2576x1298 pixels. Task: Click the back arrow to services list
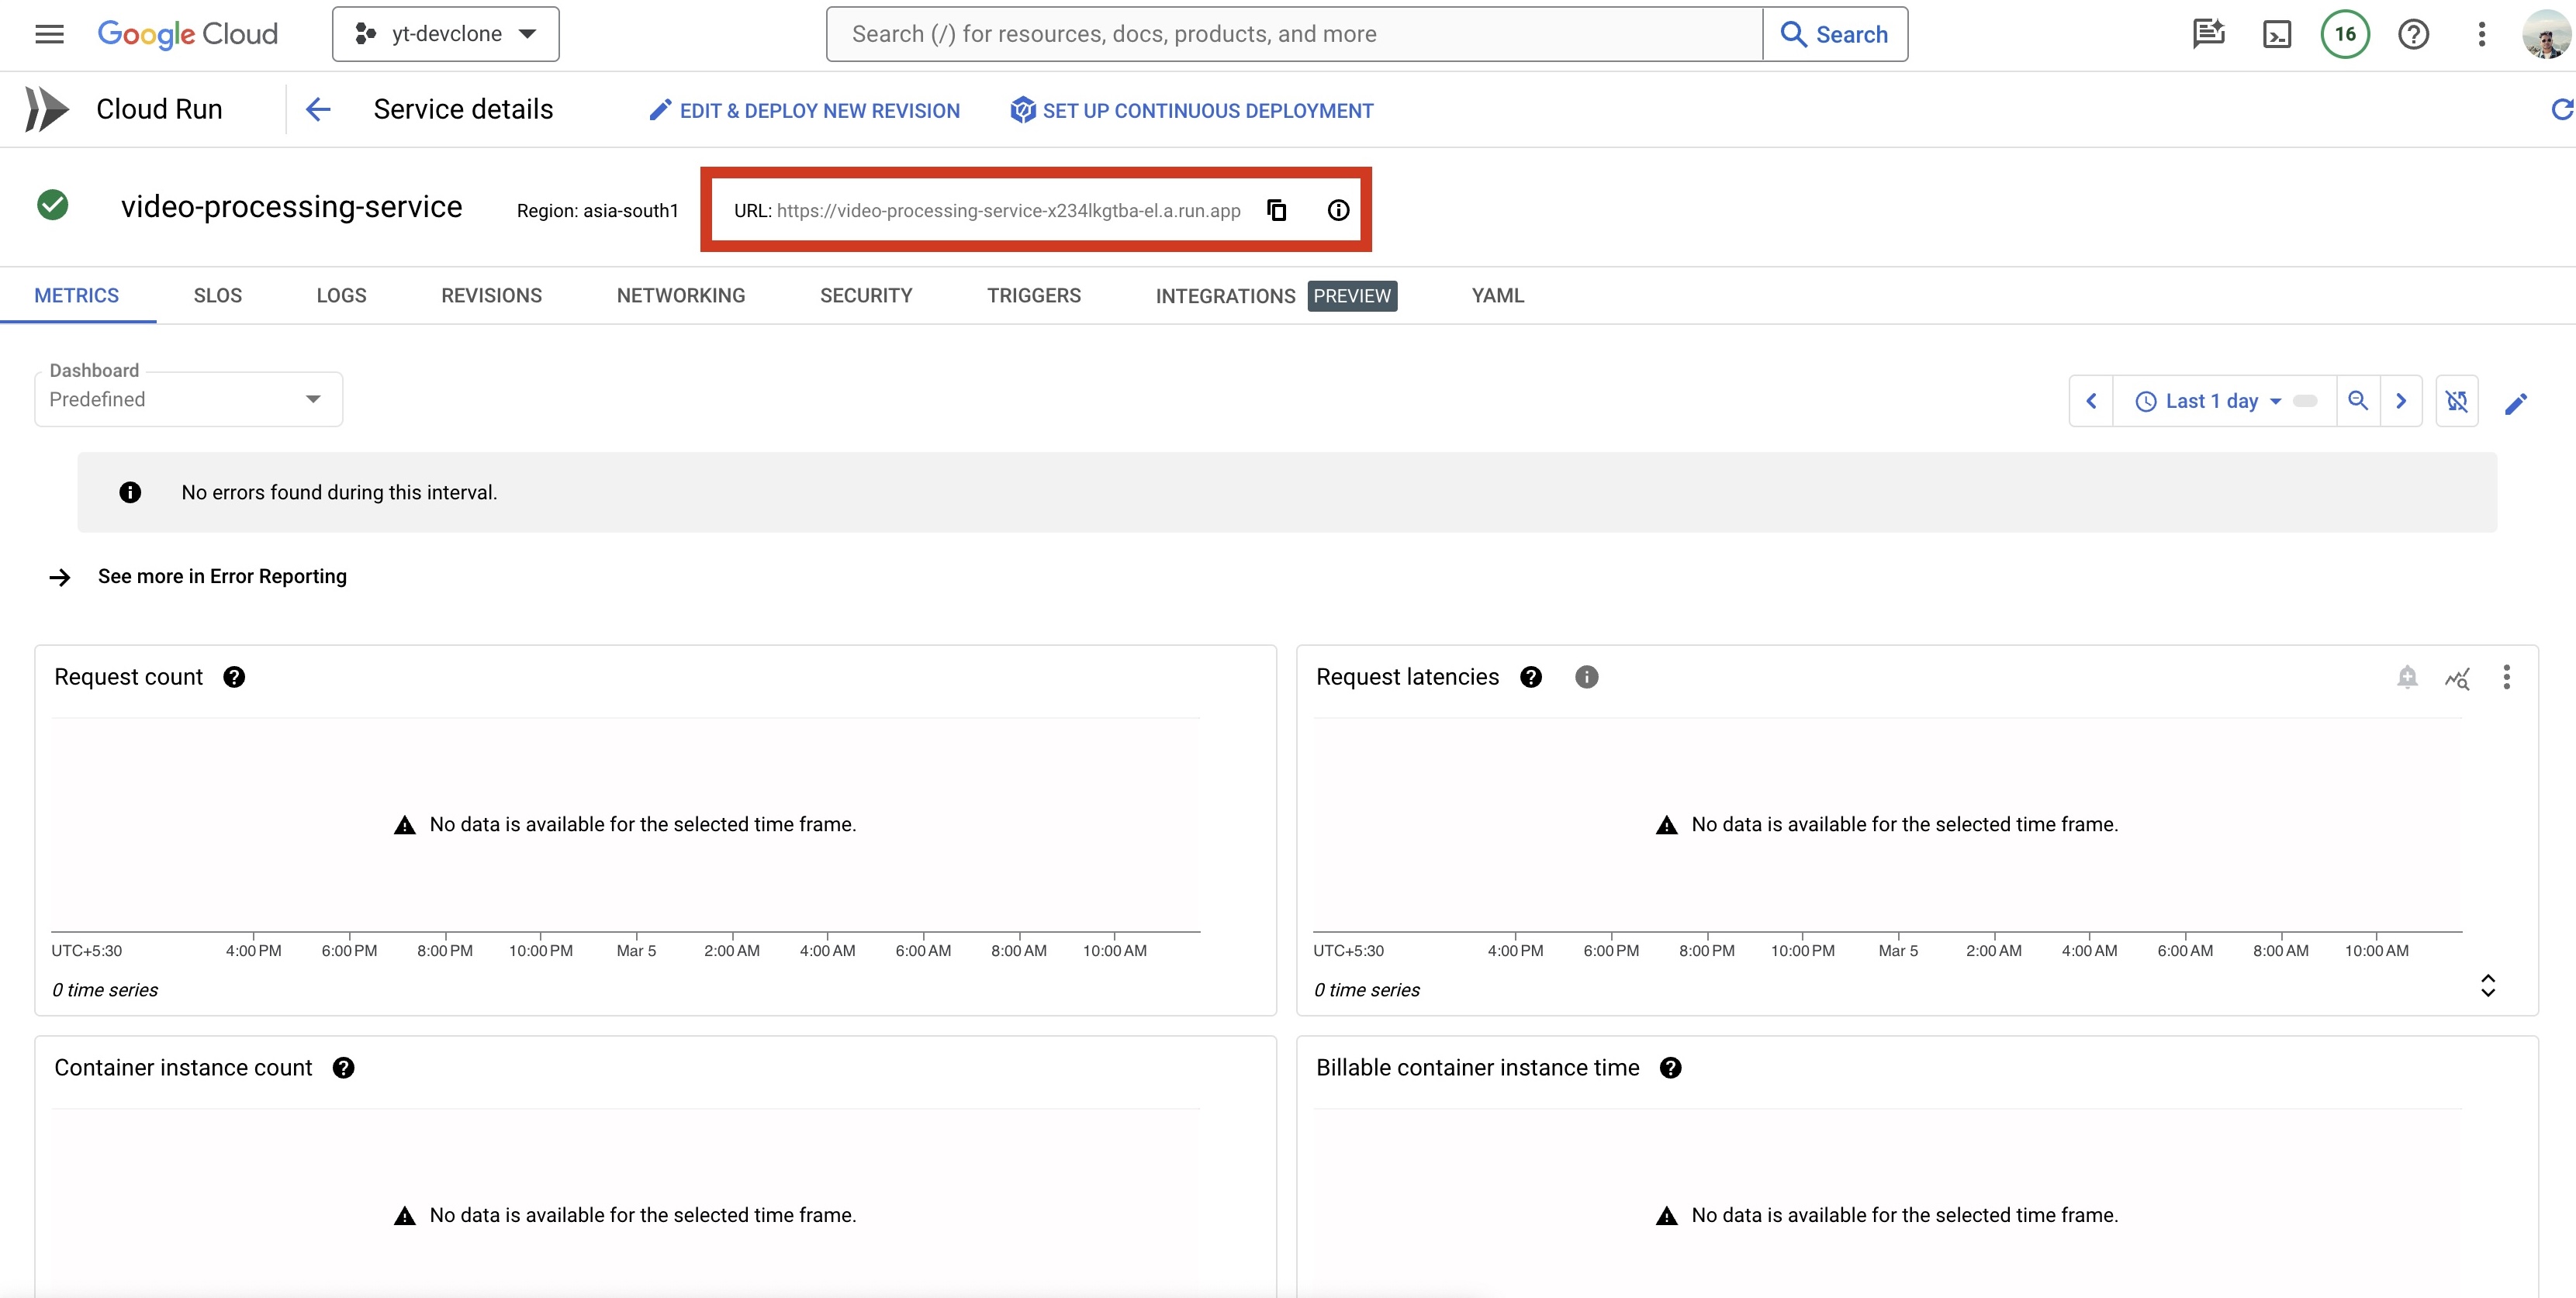point(318,109)
